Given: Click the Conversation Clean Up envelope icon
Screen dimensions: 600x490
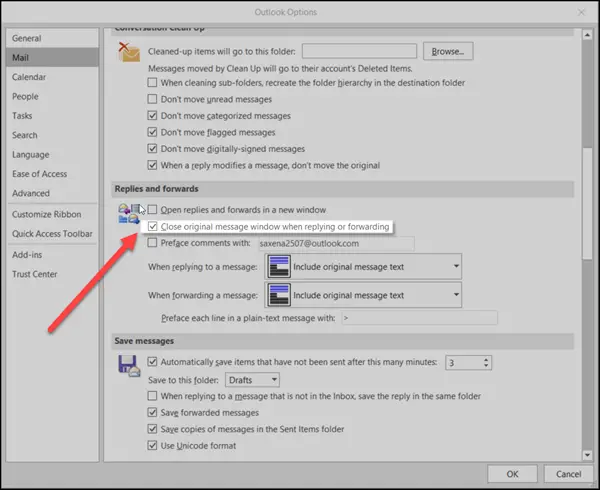Looking at the screenshot, I should point(128,54).
